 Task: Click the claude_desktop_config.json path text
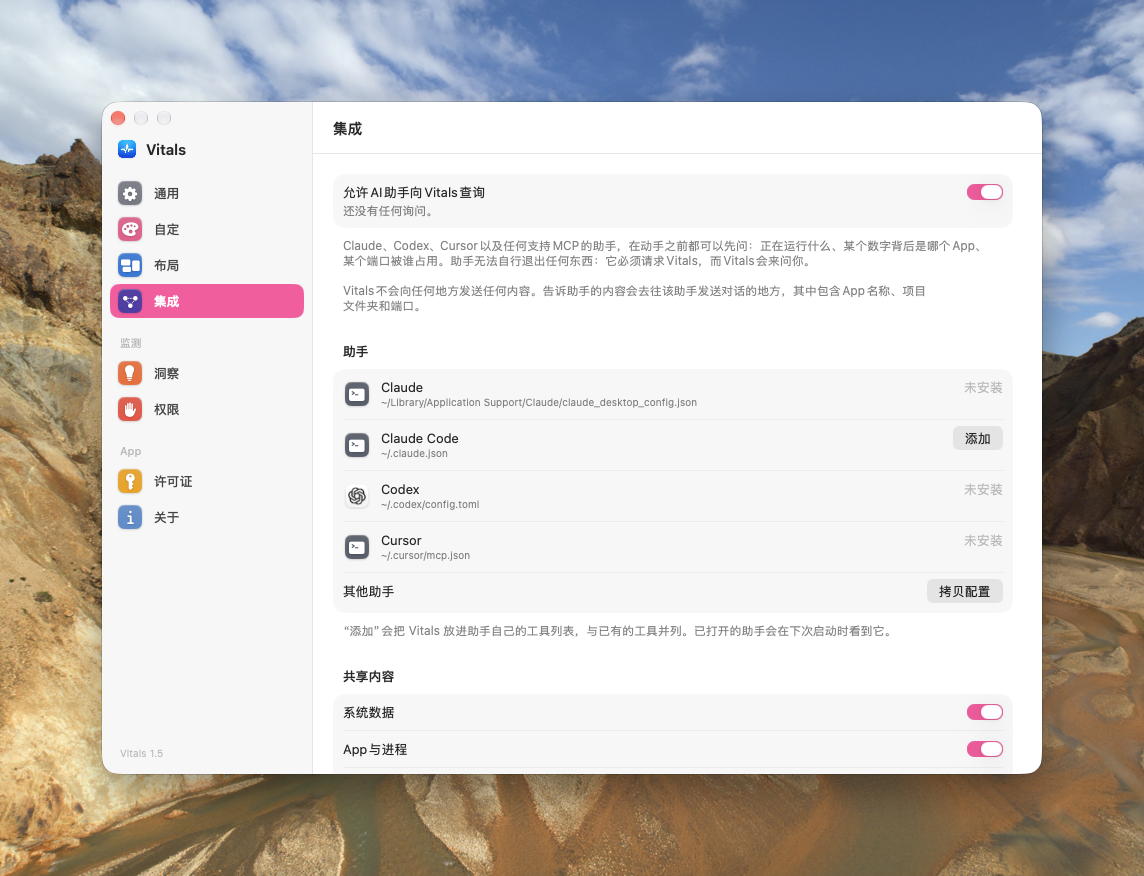538,403
